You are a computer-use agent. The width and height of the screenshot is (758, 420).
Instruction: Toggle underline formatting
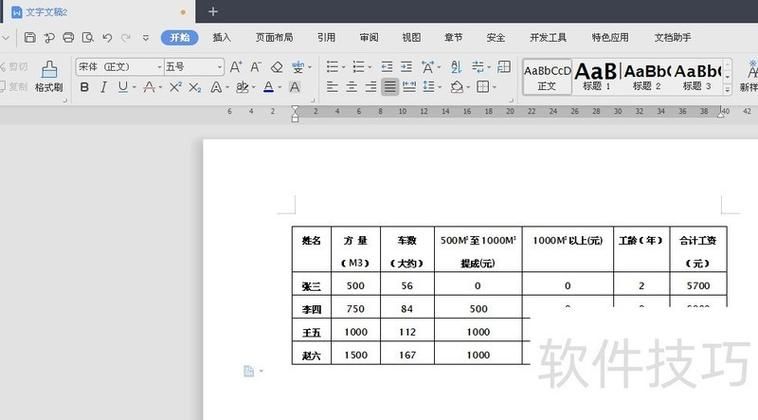pyautogui.click(x=123, y=87)
